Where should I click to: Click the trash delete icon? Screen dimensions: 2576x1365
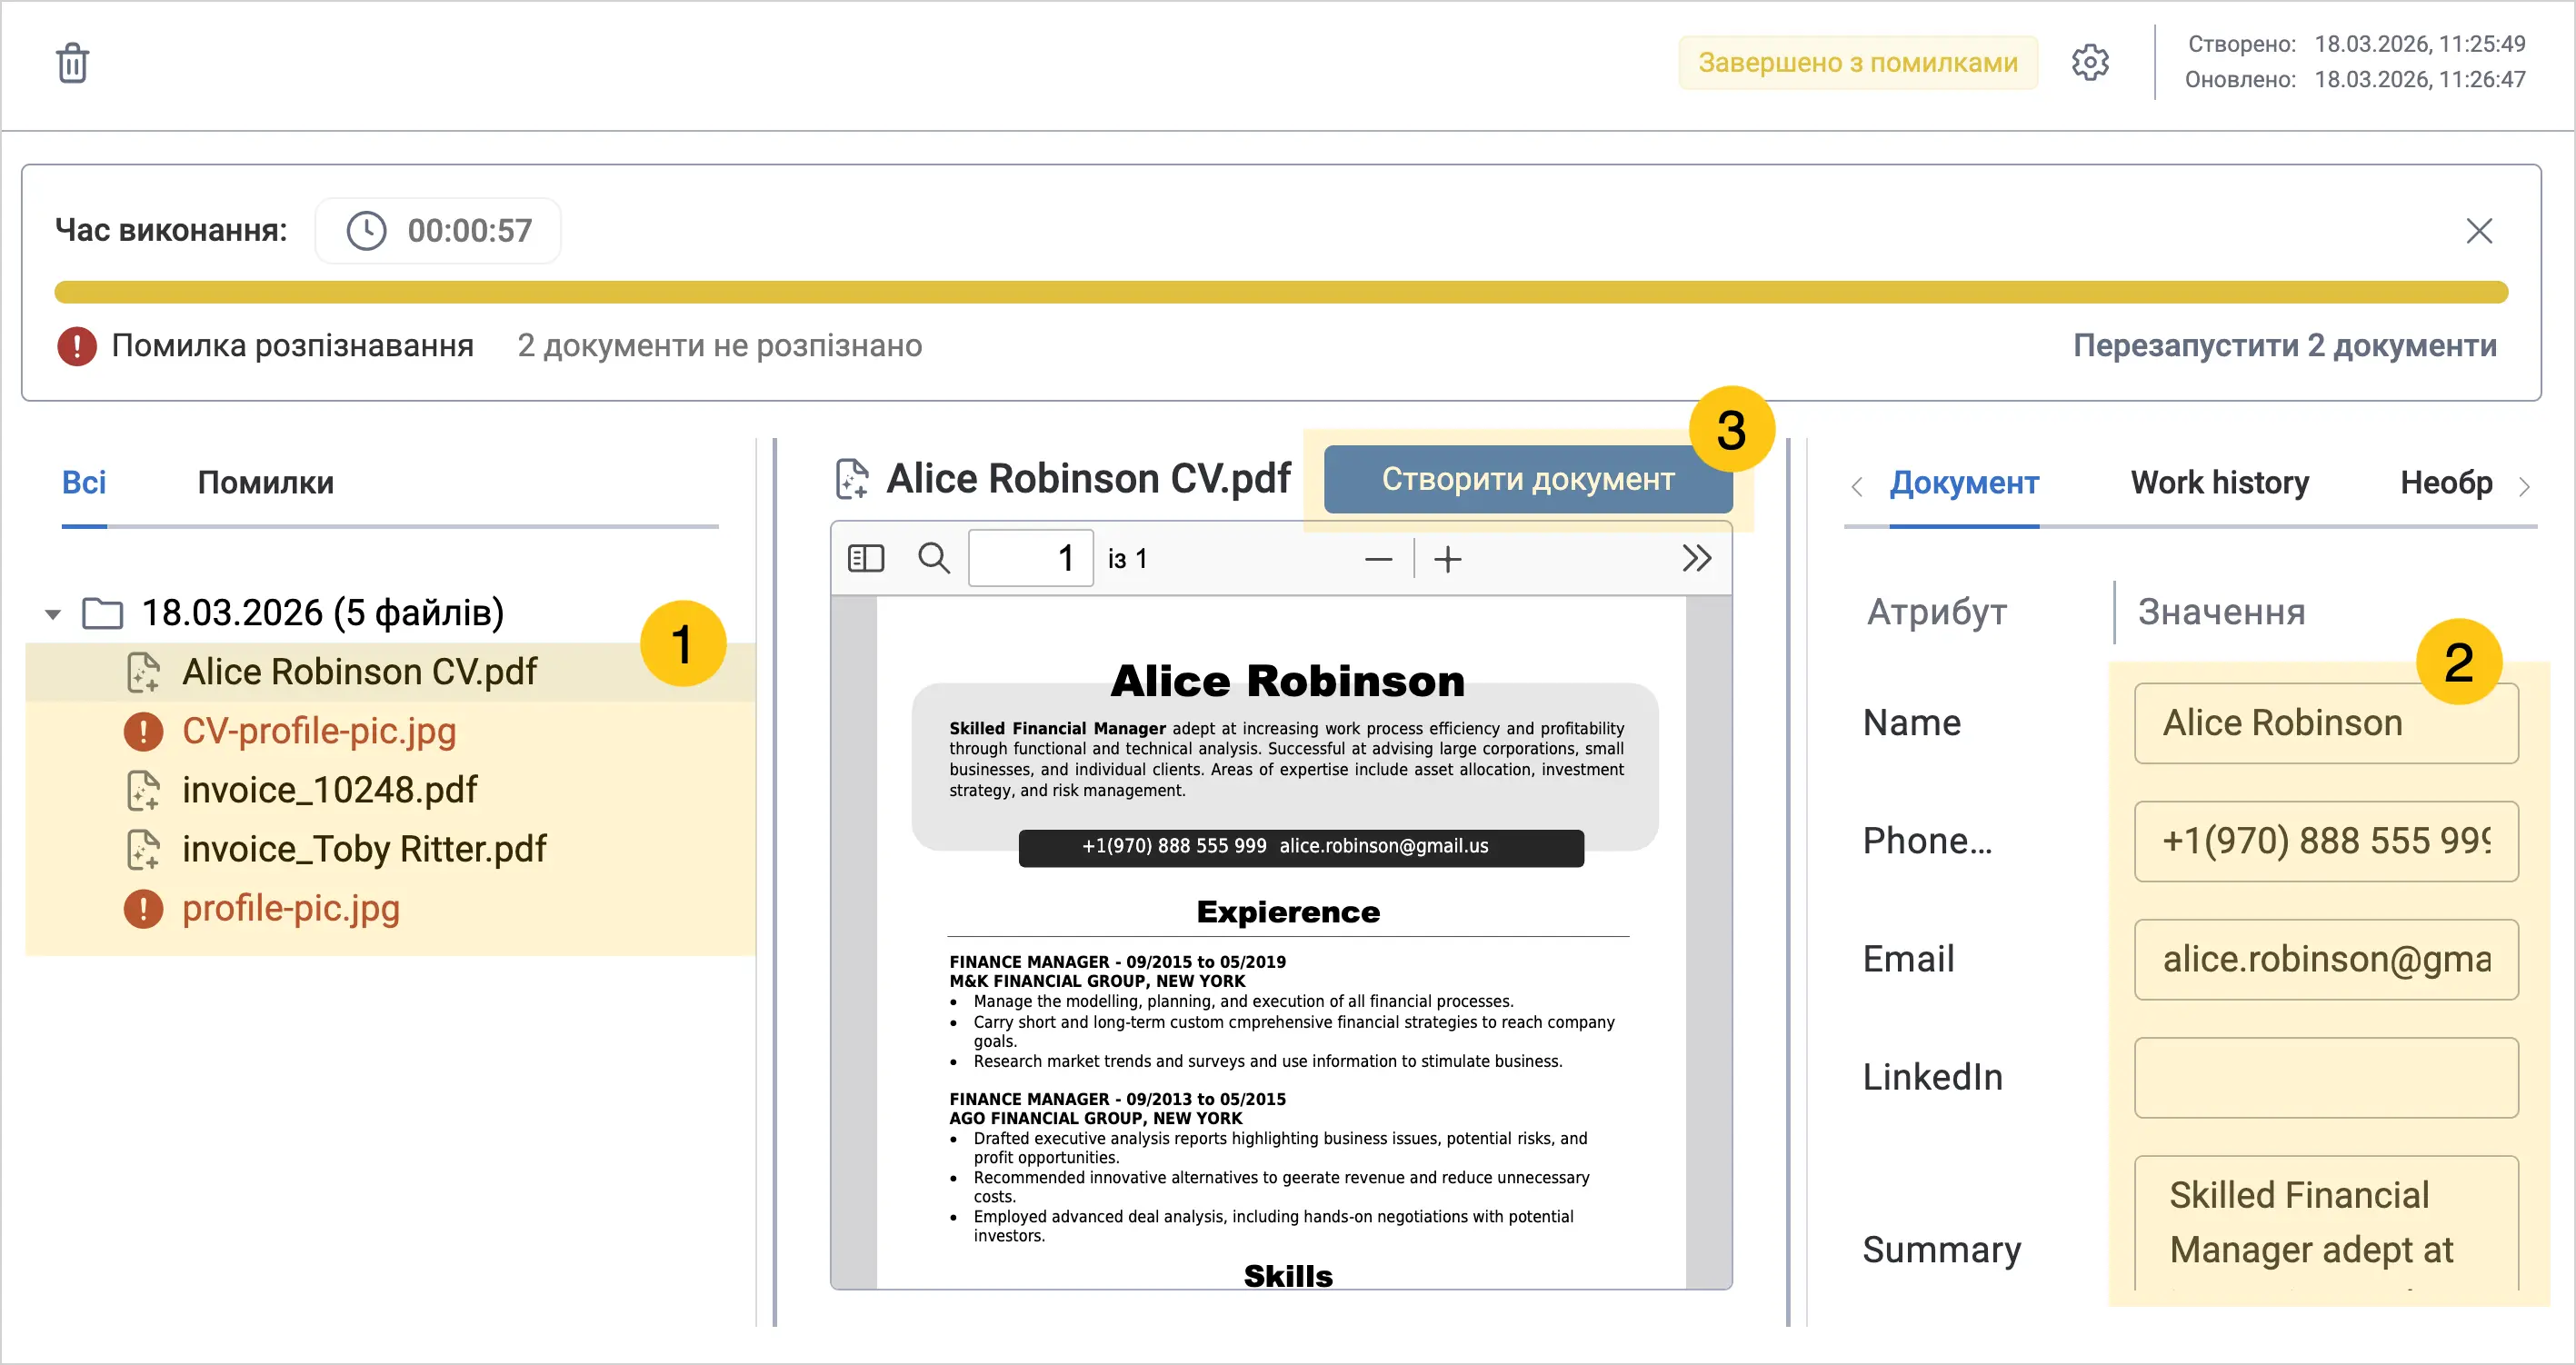(x=72, y=63)
